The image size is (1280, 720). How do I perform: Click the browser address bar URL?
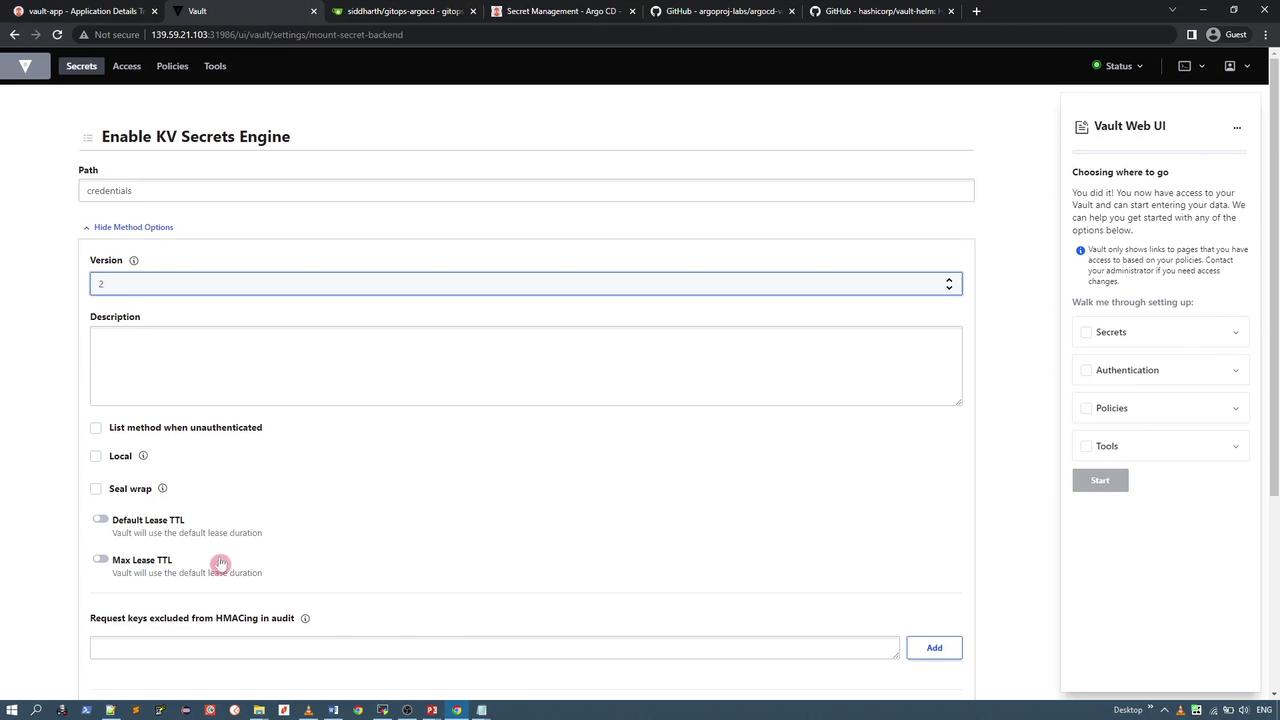(x=277, y=35)
